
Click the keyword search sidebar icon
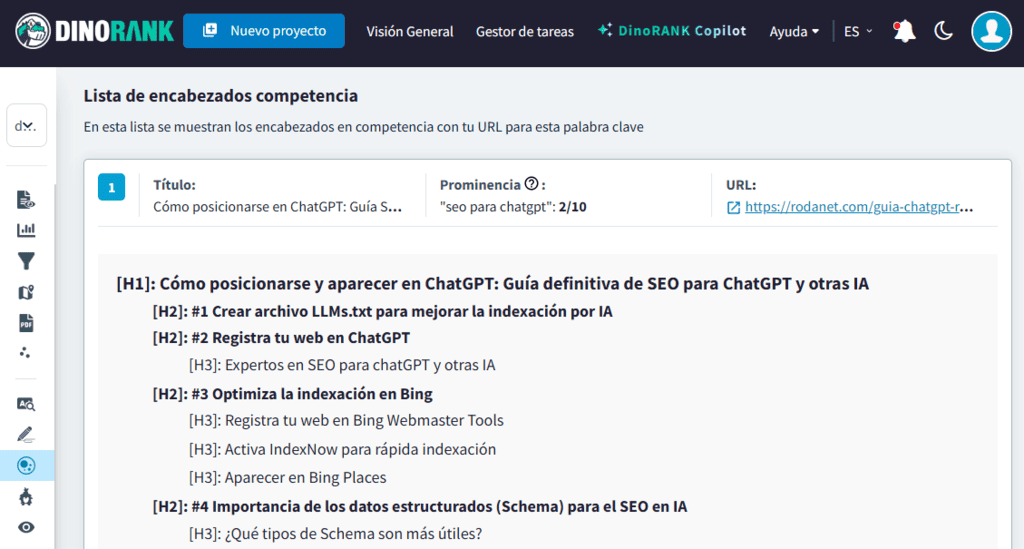[26, 404]
